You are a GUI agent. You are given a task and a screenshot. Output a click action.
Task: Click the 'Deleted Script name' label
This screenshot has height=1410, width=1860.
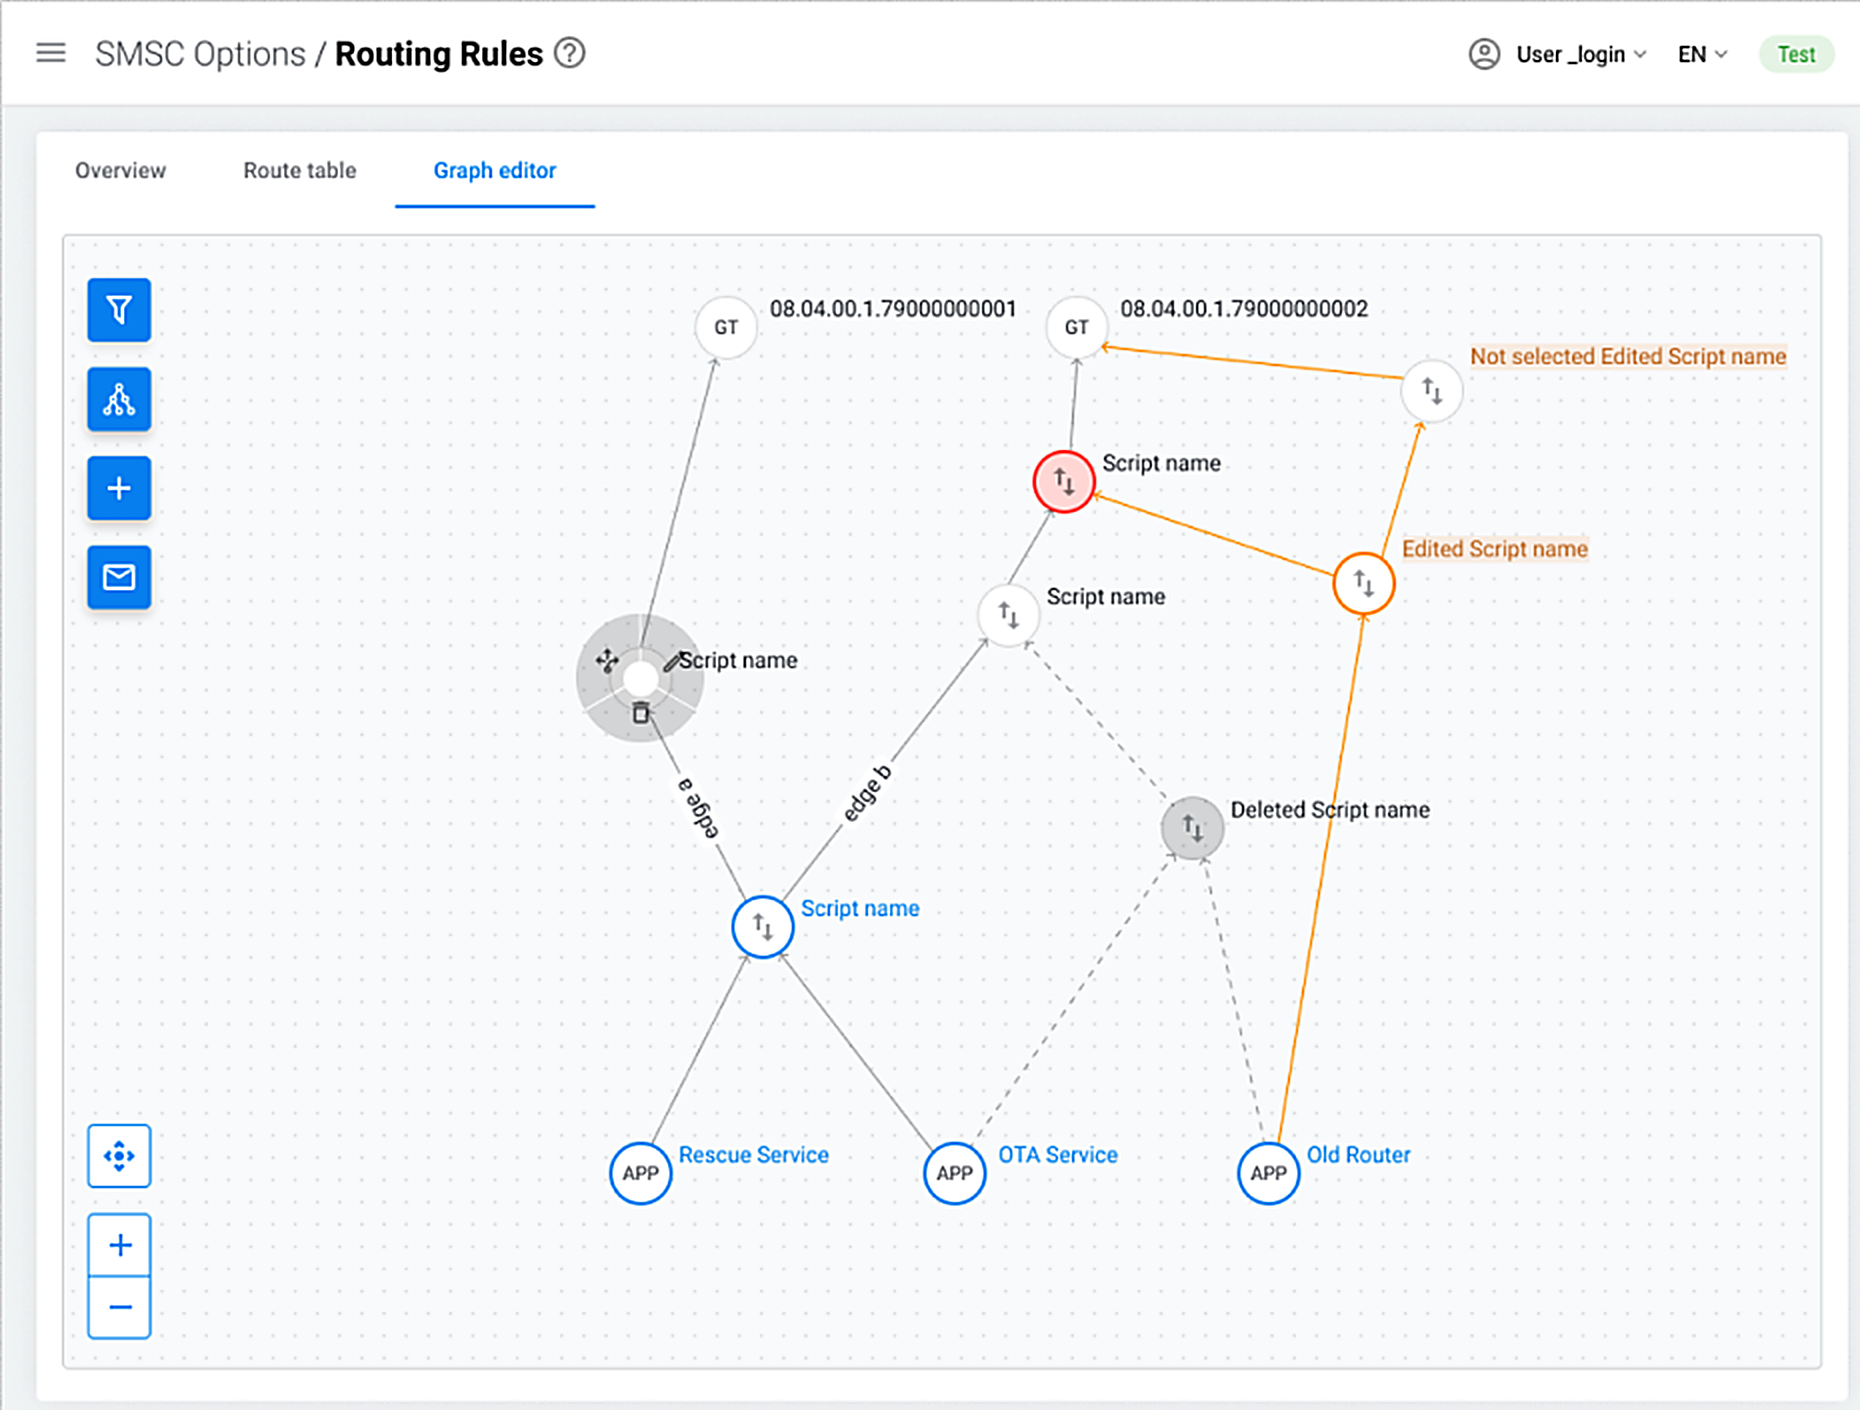tap(1330, 810)
